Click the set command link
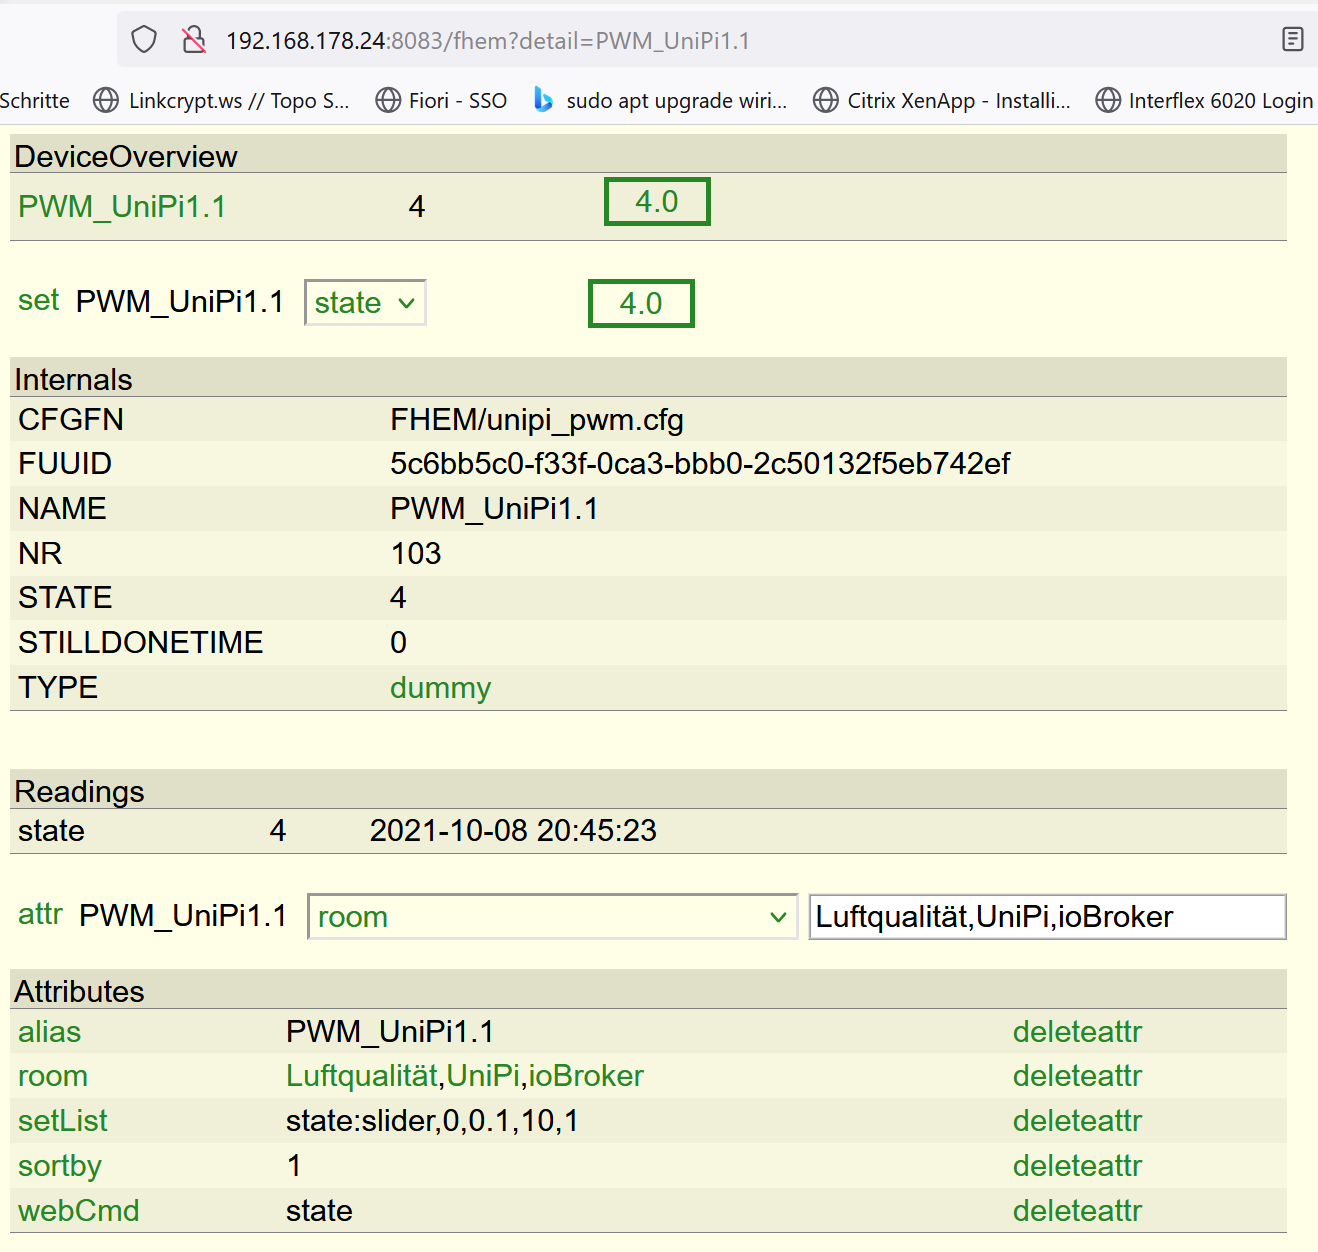 (x=38, y=300)
